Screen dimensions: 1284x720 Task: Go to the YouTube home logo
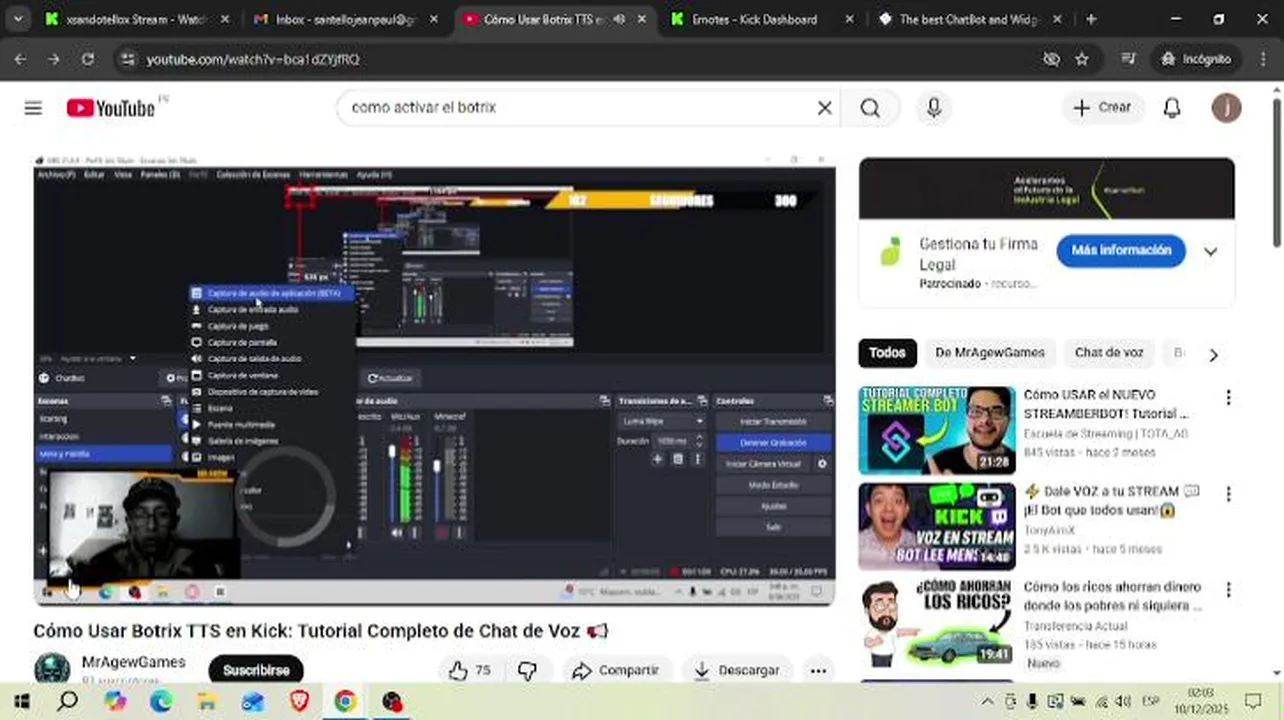pos(111,108)
